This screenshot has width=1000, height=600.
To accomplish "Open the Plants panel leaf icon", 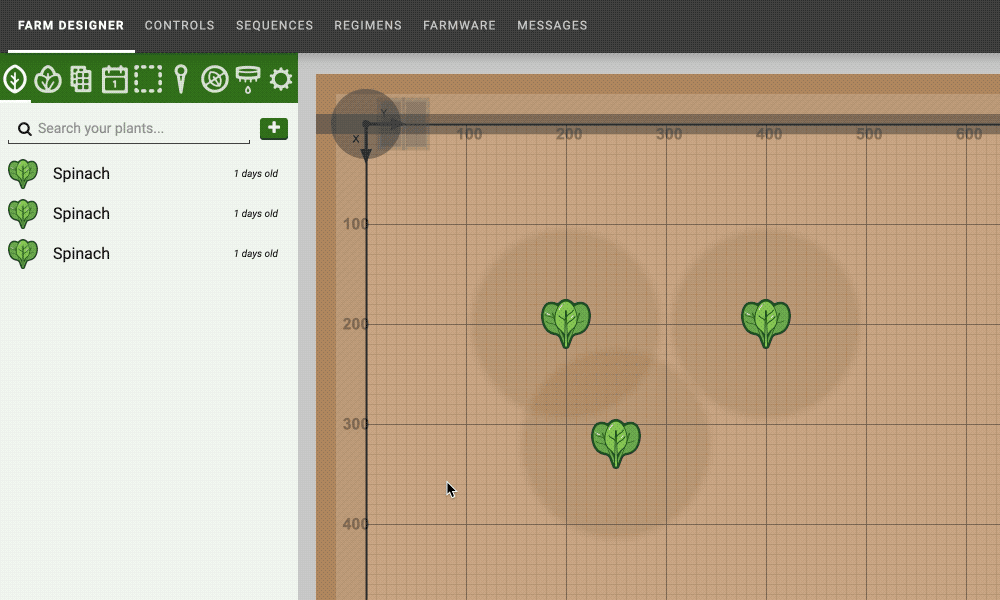I will click(x=15, y=79).
